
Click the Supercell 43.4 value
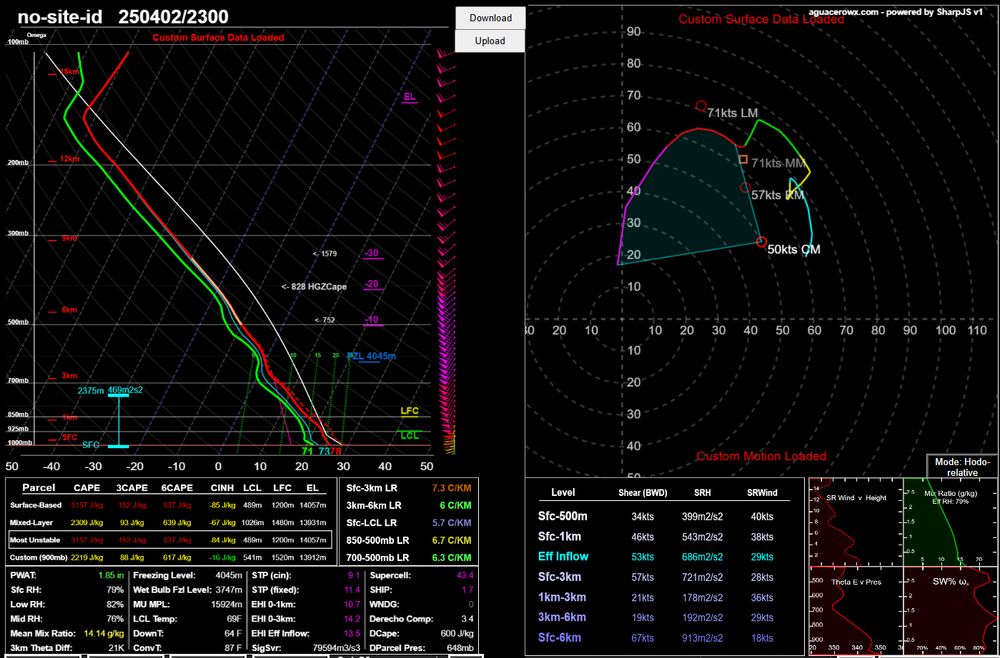pos(465,575)
